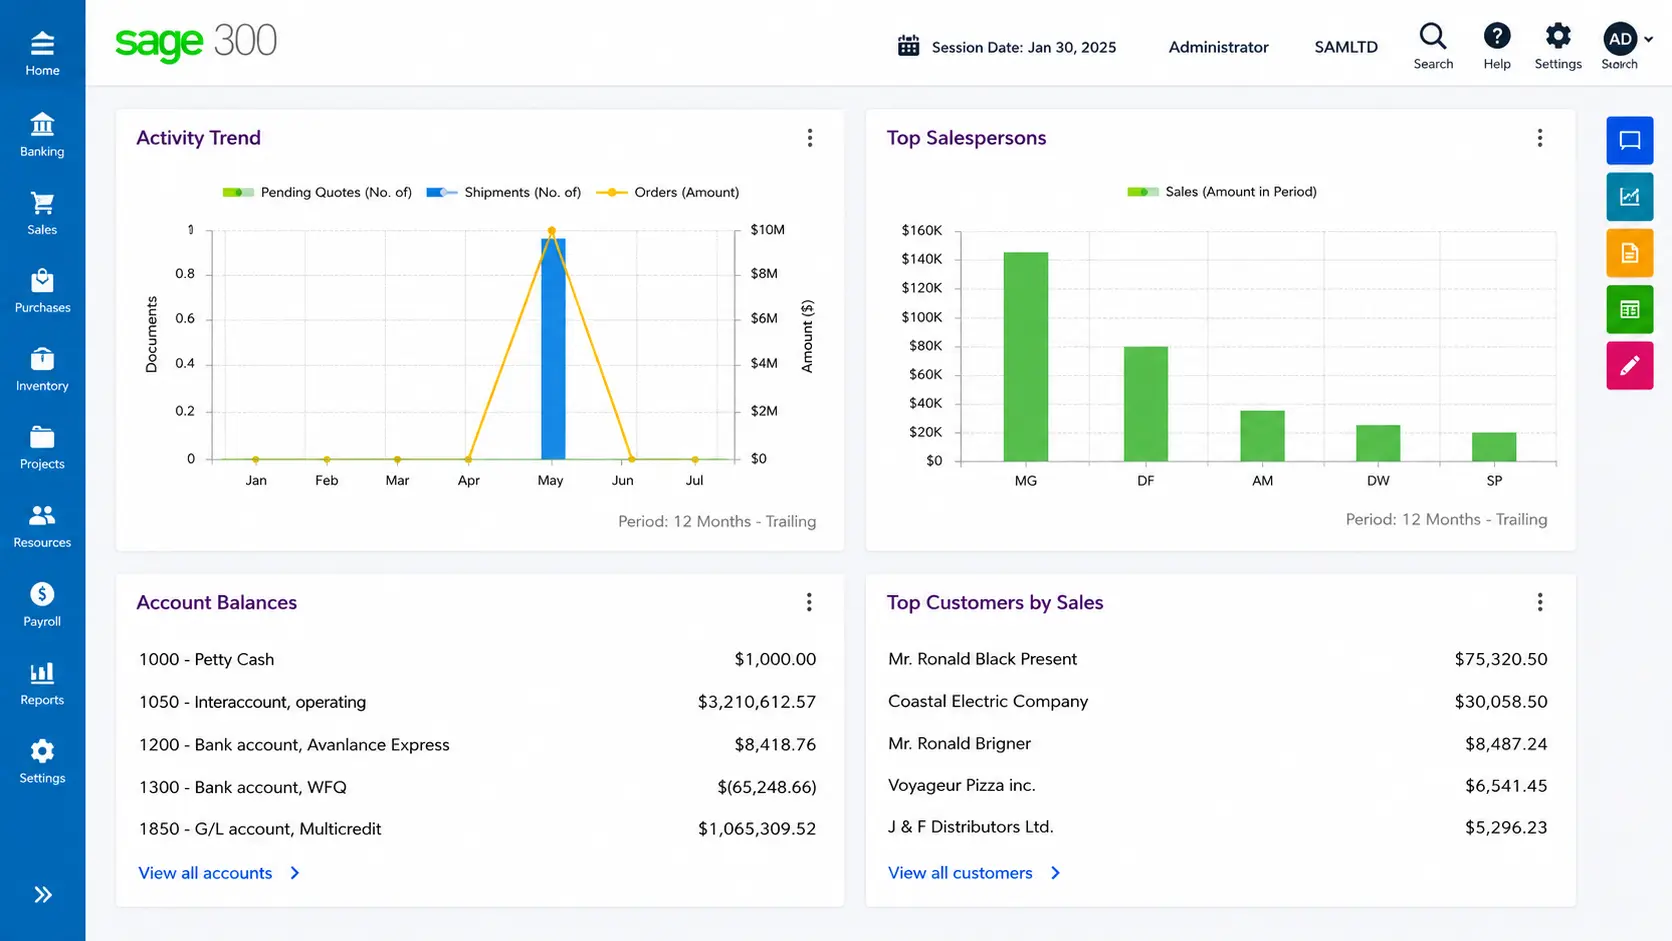
Task: Click View all accounts link
Action: pyautogui.click(x=219, y=873)
